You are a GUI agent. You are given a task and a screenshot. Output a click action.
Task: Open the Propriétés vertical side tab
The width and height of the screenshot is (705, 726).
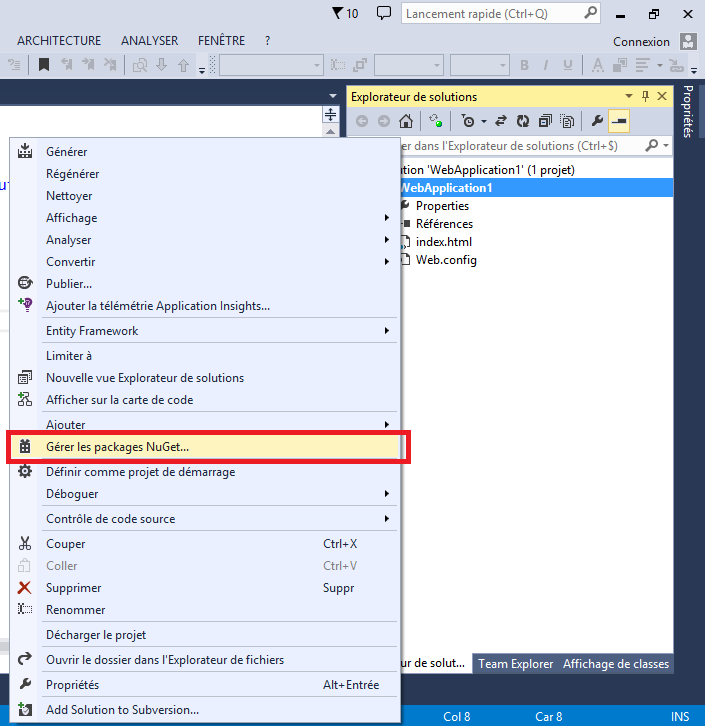(688, 111)
